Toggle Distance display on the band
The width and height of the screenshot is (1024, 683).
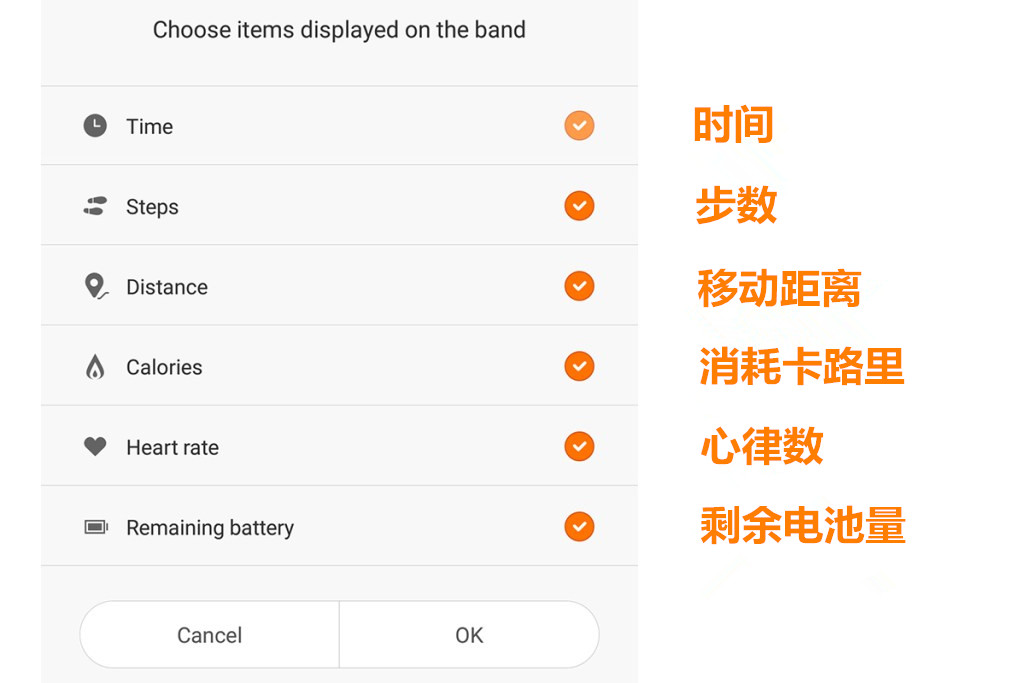pyautogui.click(x=579, y=286)
